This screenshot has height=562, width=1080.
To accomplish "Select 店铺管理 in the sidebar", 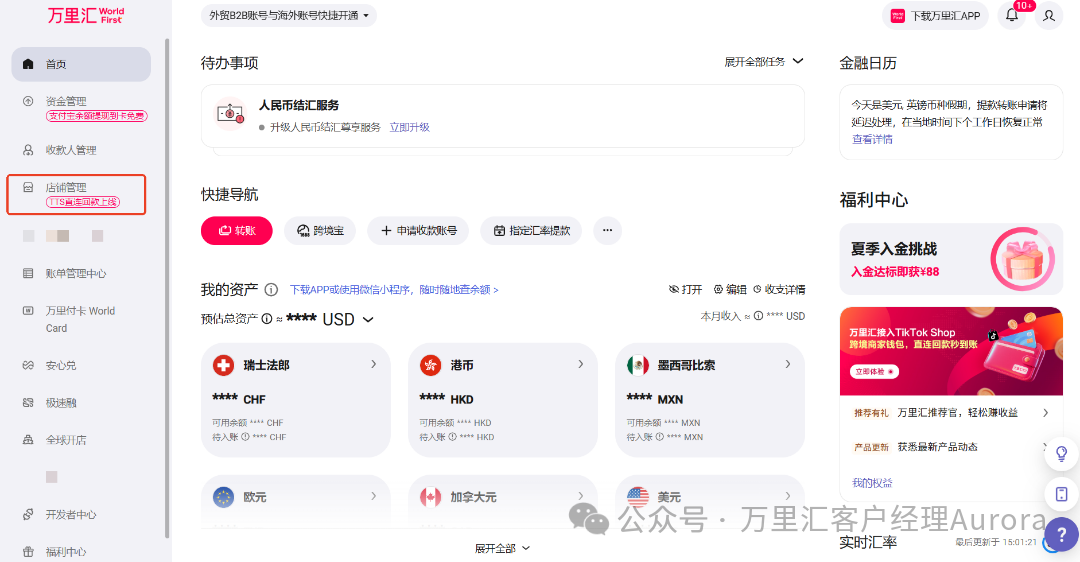I will [66, 187].
